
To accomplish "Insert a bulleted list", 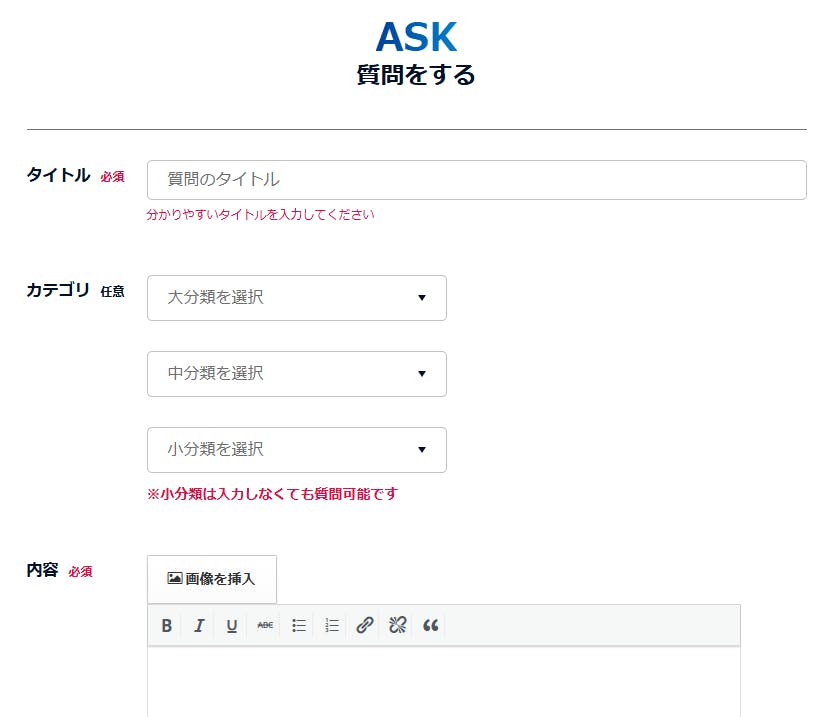I will coord(298,626).
